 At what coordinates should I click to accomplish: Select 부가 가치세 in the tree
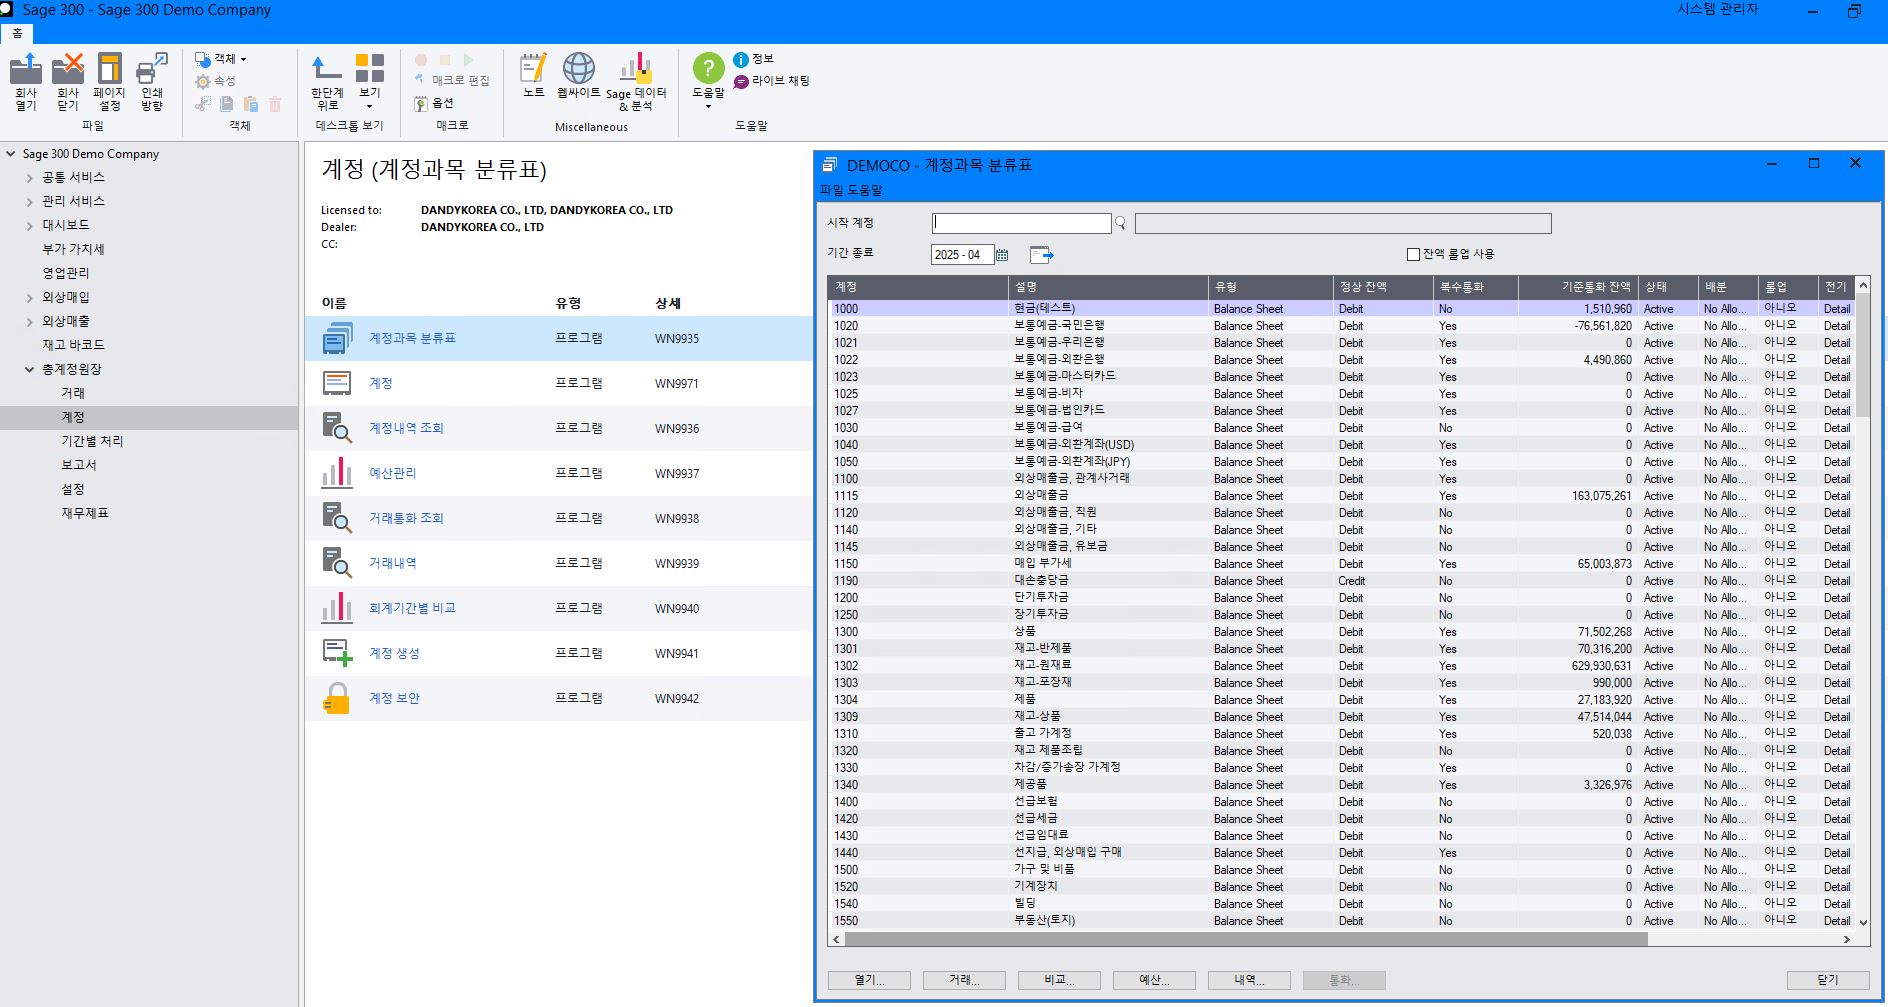[73, 249]
